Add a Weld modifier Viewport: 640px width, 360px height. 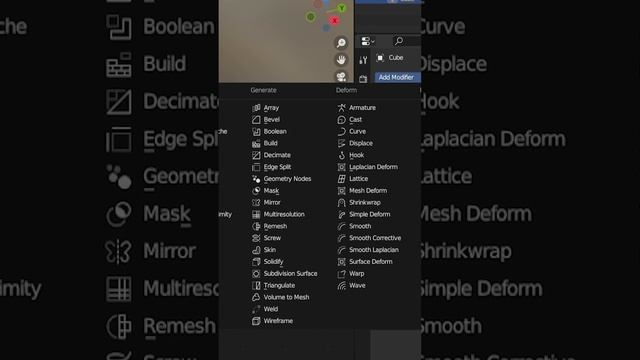pos(271,309)
